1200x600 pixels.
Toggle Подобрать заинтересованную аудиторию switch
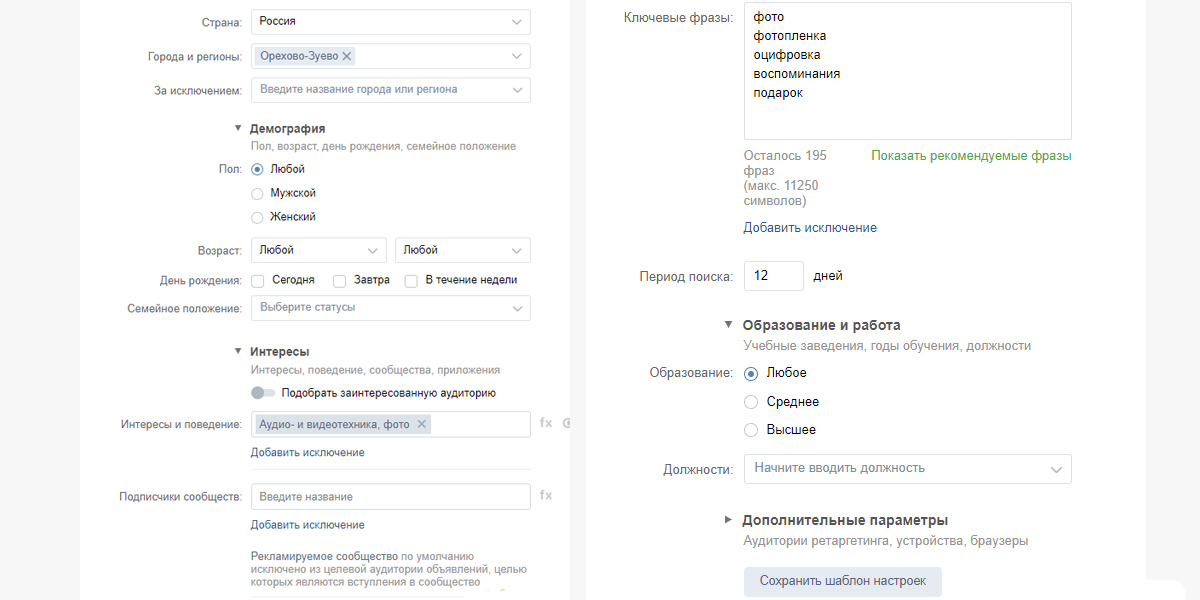(x=263, y=393)
